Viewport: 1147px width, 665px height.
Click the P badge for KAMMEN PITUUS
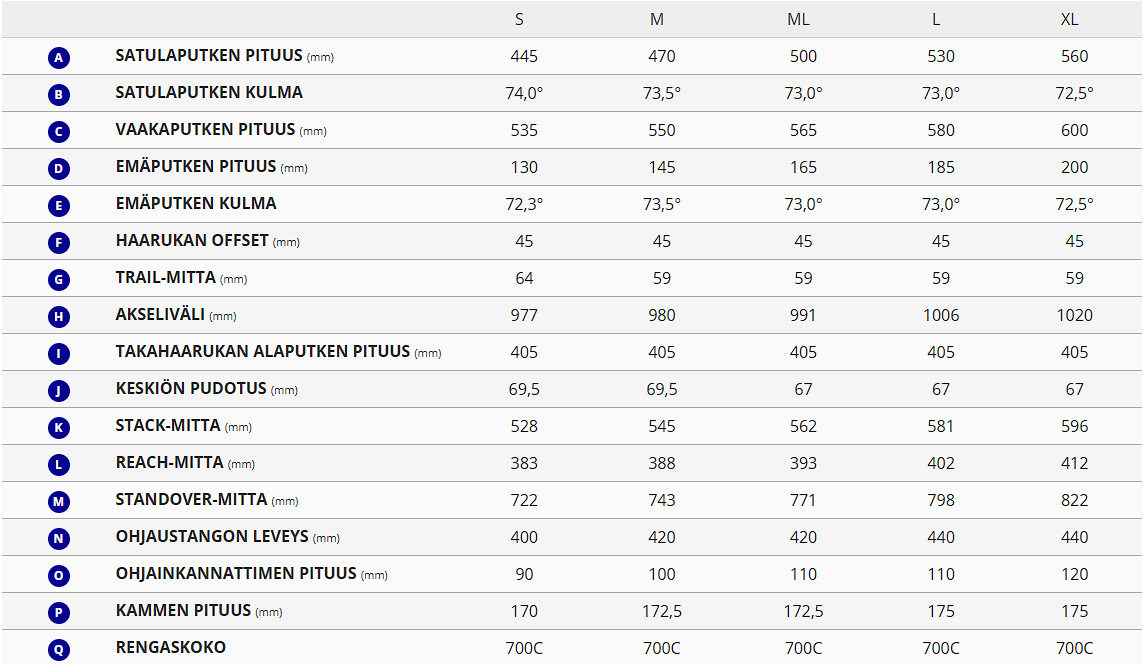coord(59,613)
